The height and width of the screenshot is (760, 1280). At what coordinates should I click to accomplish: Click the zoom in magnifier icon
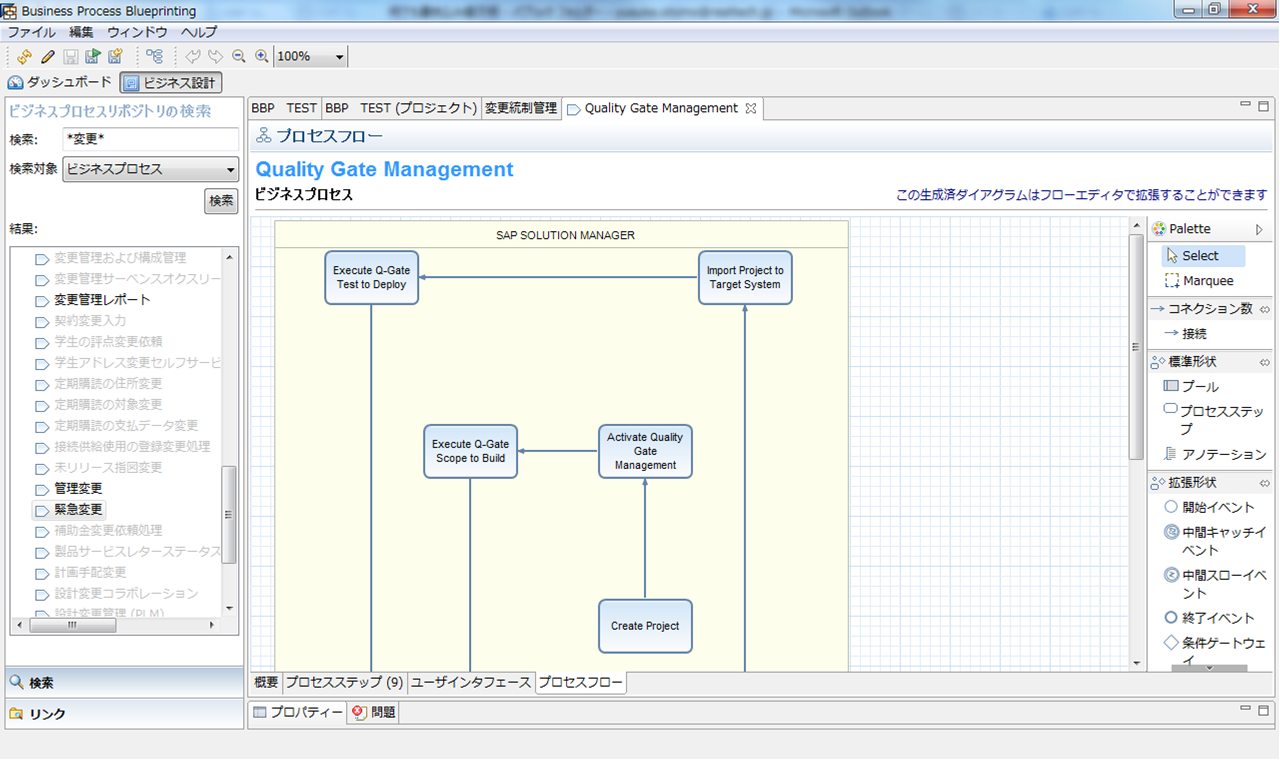(261, 57)
